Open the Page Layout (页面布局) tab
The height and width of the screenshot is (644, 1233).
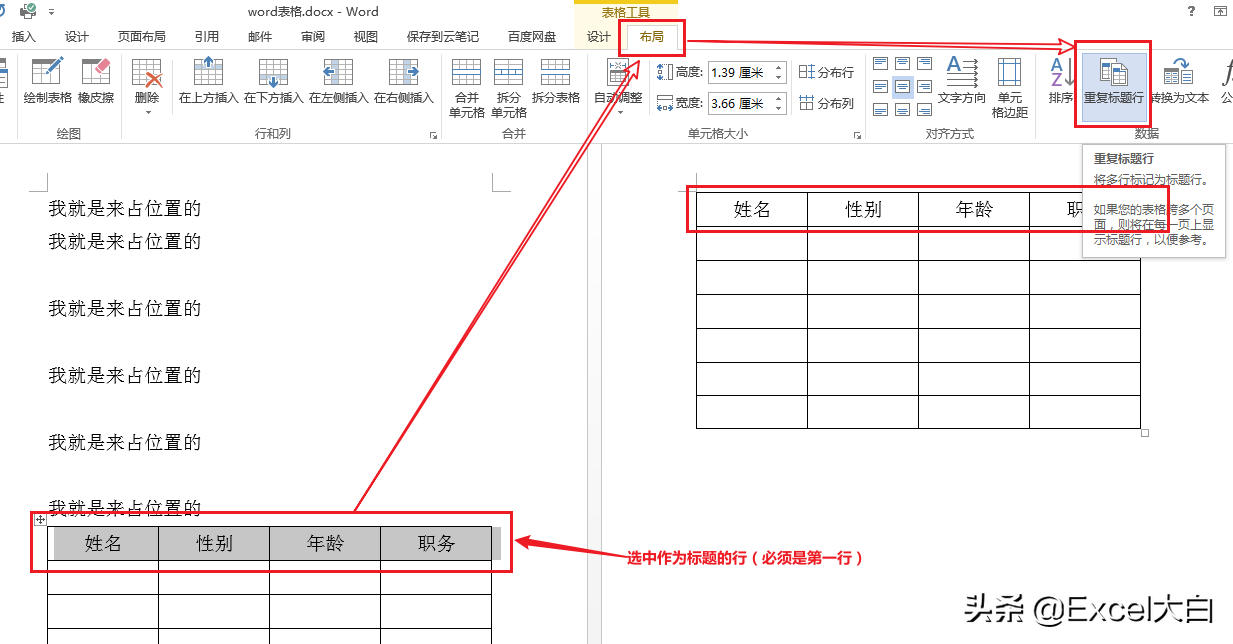pos(141,37)
